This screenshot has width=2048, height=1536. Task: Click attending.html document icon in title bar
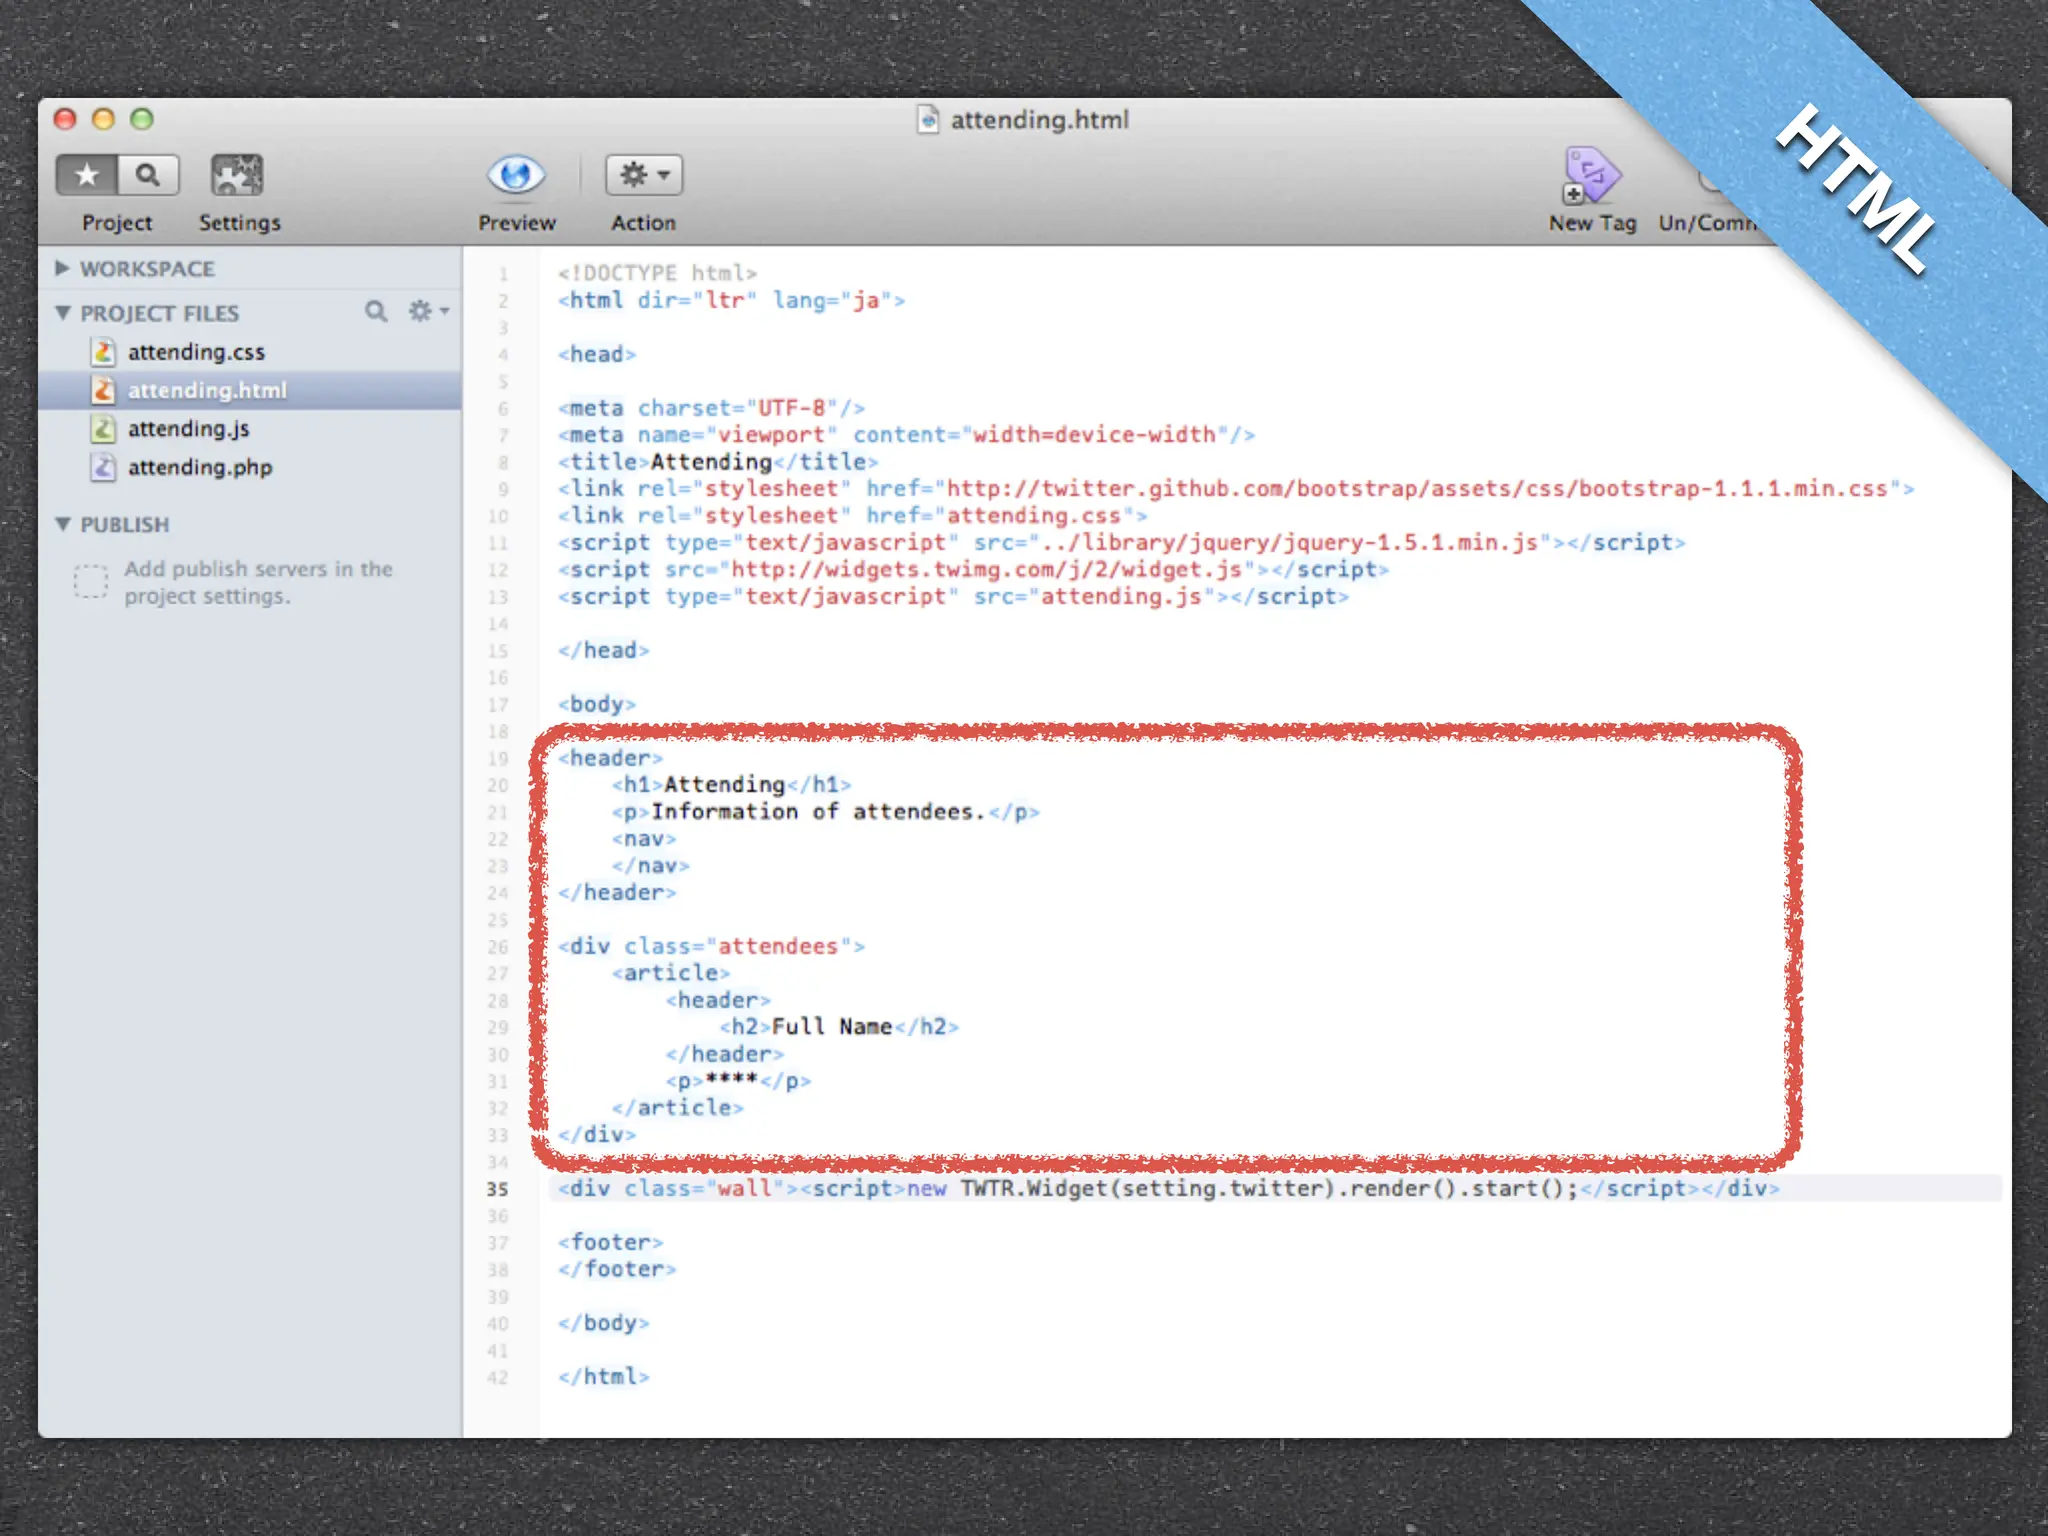928,120
